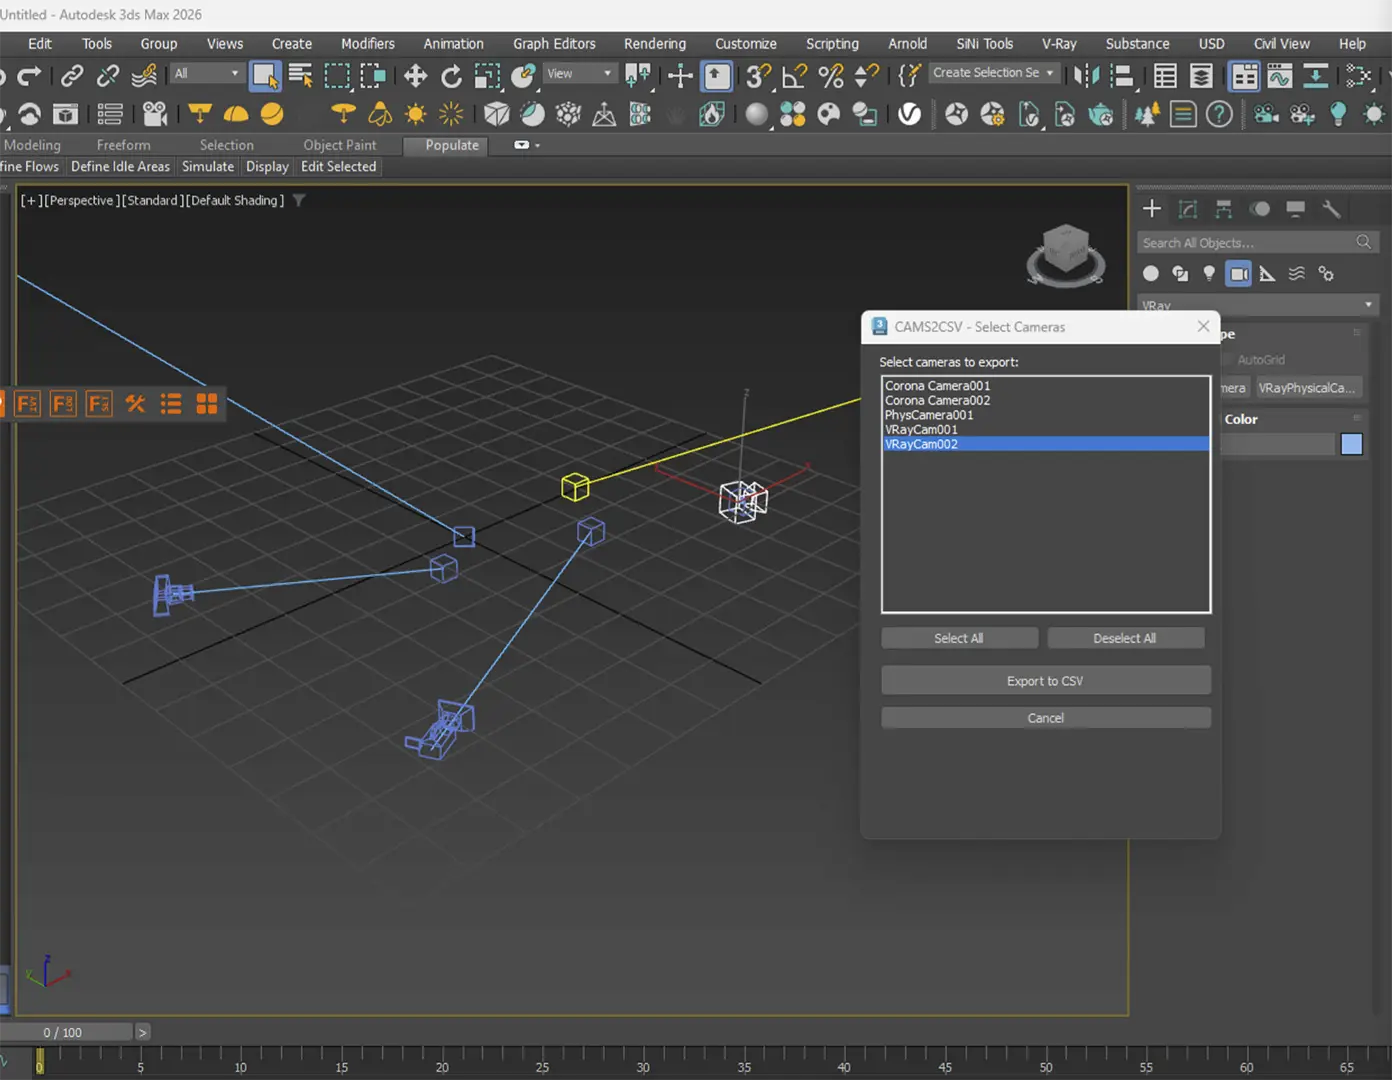Open the Modifiers menu
Screen dimensions: 1392x1080
(x=368, y=44)
